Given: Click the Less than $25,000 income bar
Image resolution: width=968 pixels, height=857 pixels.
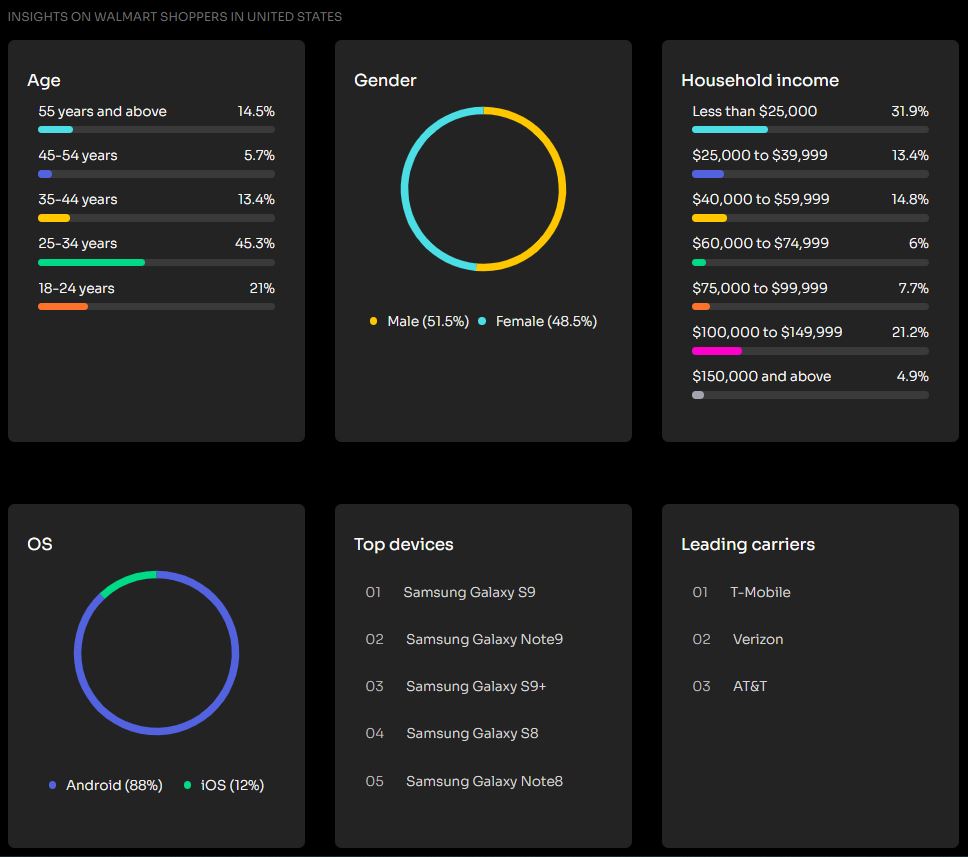Looking at the screenshot, I should coord(730,129).
